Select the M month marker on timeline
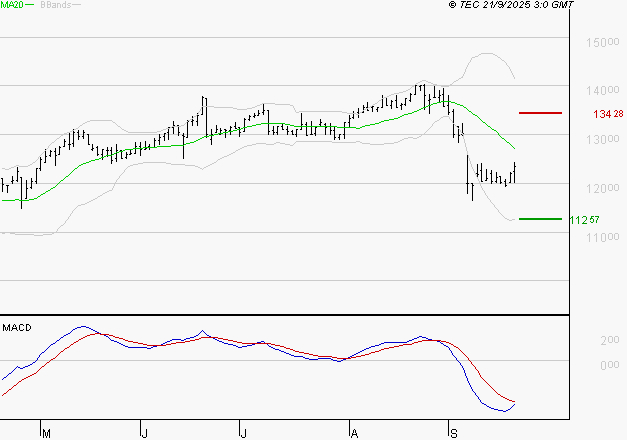Screen dimensions: 627x440 pyautogui.click(x=45, y=432)
